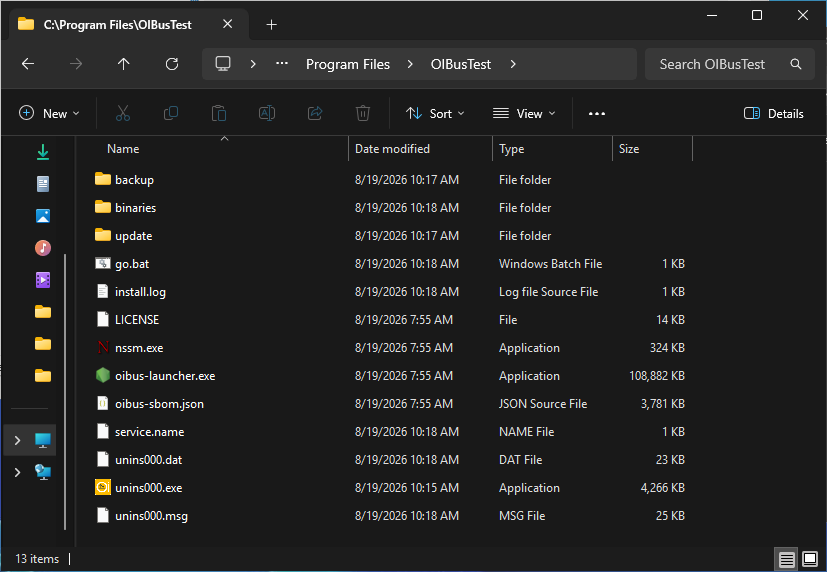Click the Paste clipboard icon
The height and width of the screenshot is (572, 827).
pyautogui.click(x=219, y=113)
